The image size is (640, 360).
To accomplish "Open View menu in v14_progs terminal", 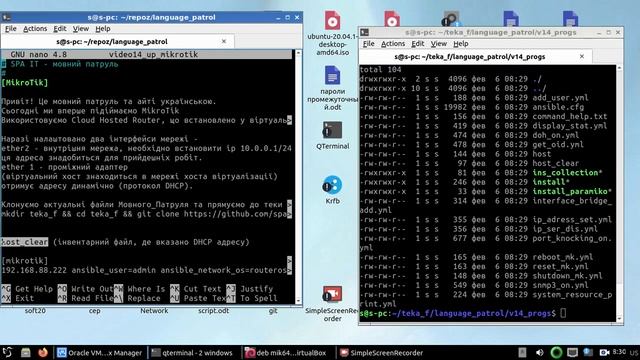I will 438,44.
